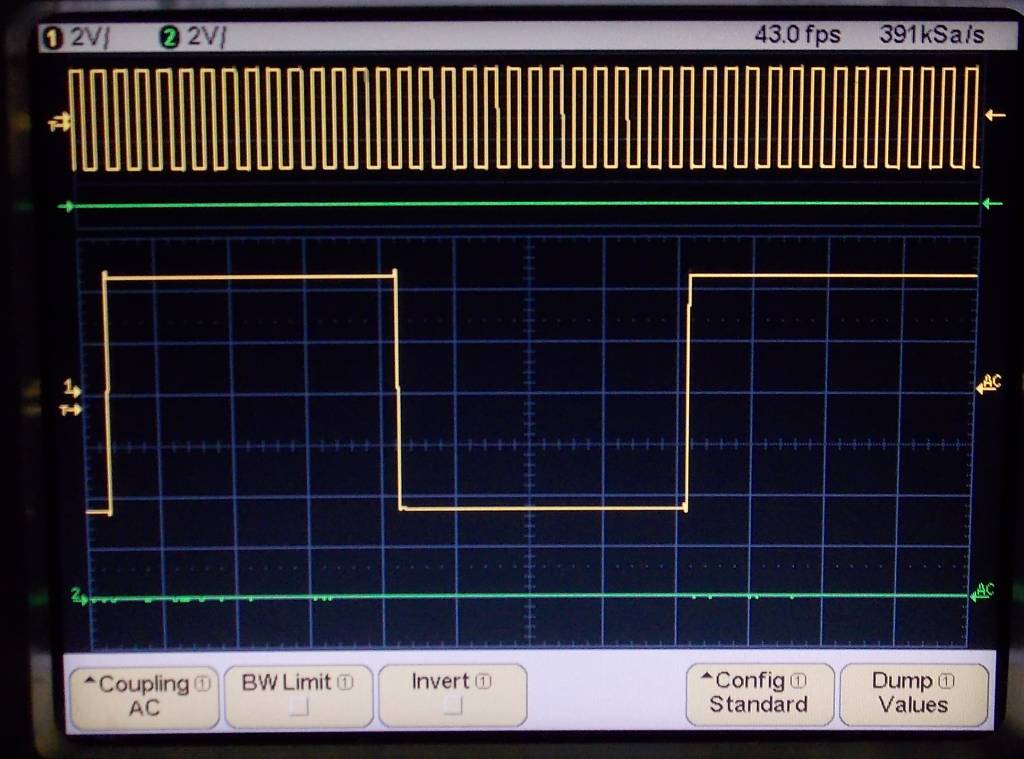Viewport: 1024px width, 759px height.
Task: Click the 391kSa/s sample rate readout
Action: (x=932, y=35)
